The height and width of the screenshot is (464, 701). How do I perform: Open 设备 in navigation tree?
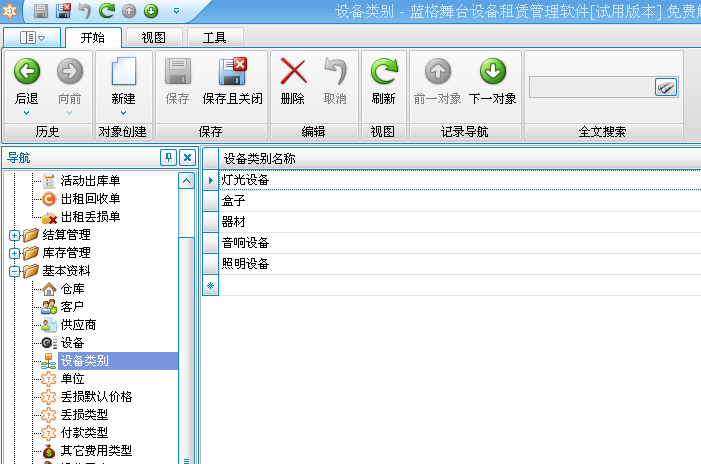pyautogui.click(x=72, y=343)
